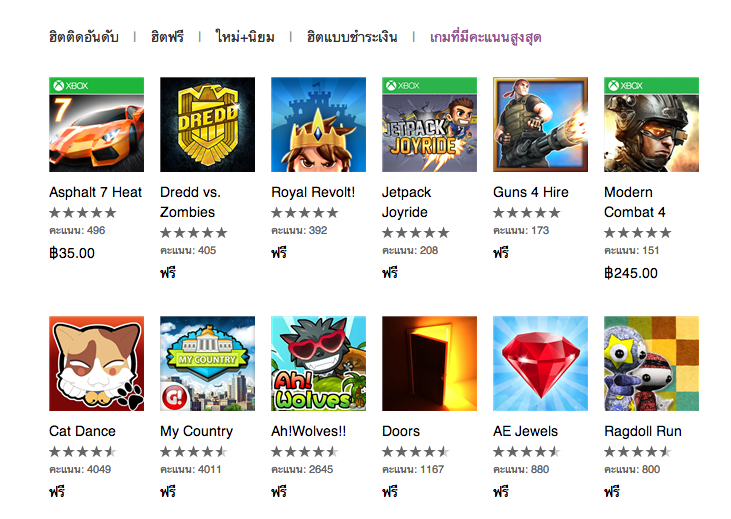Open the Ragdoll Run game icon
The height and width of the screenshot is (519, 731).
coord(651,364)
